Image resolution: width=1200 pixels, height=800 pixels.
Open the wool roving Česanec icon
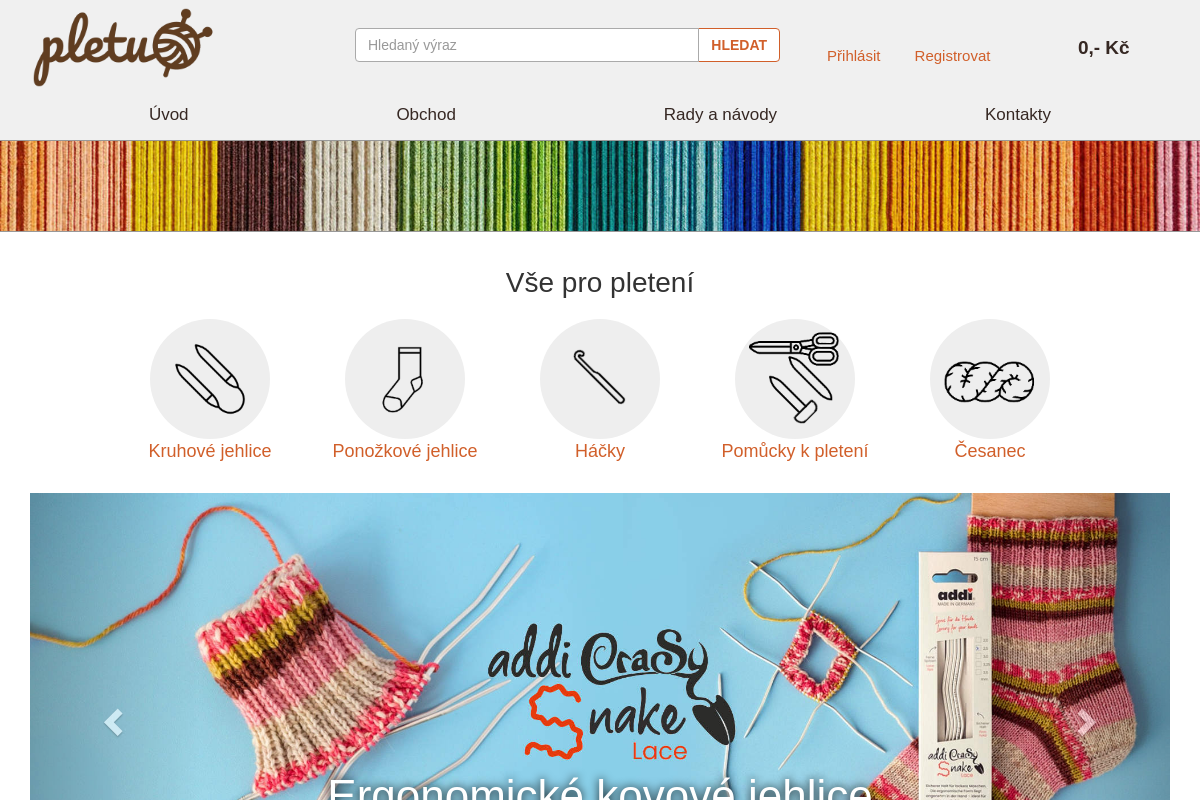click(x=990, y=379)
